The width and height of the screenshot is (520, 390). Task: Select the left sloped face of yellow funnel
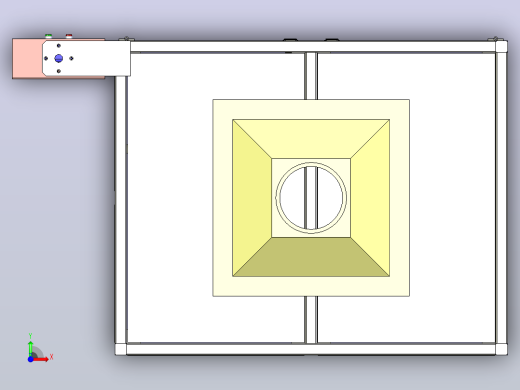tap(252, 198)
